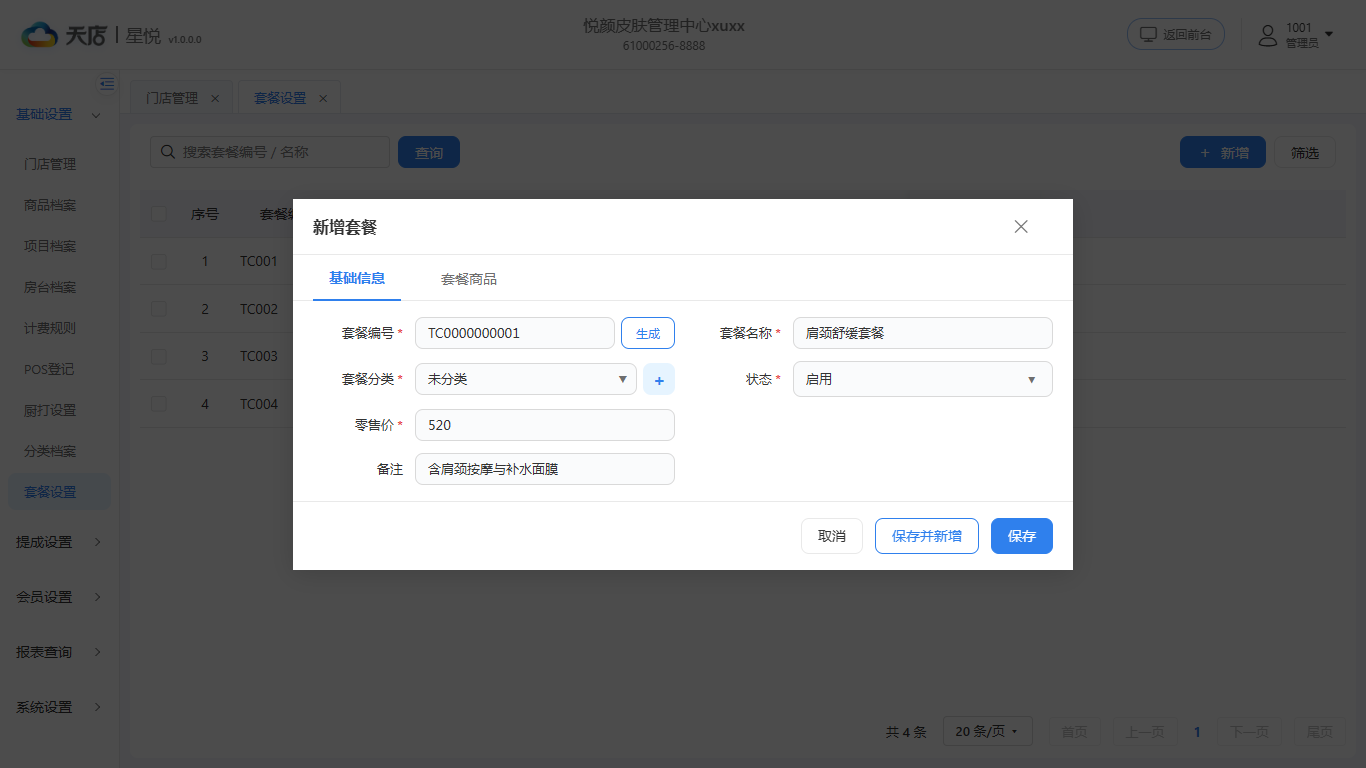Viewport: 1366px width, 768px height.
Task: Click 取消 to cancel the dialog
Action: [832, 536]
